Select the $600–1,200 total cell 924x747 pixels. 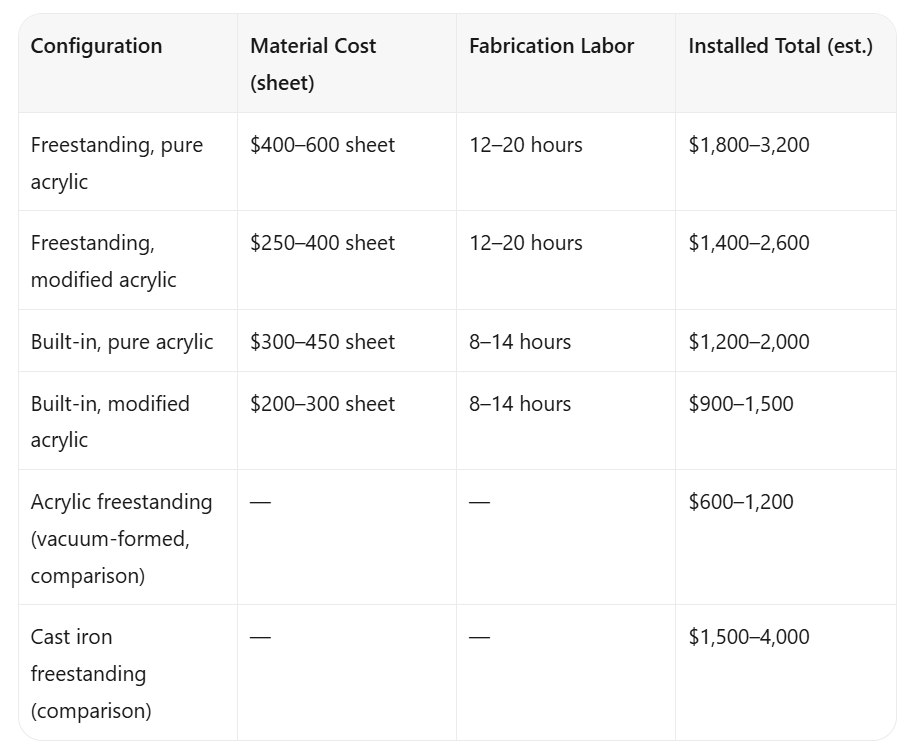tap(741, 502)
